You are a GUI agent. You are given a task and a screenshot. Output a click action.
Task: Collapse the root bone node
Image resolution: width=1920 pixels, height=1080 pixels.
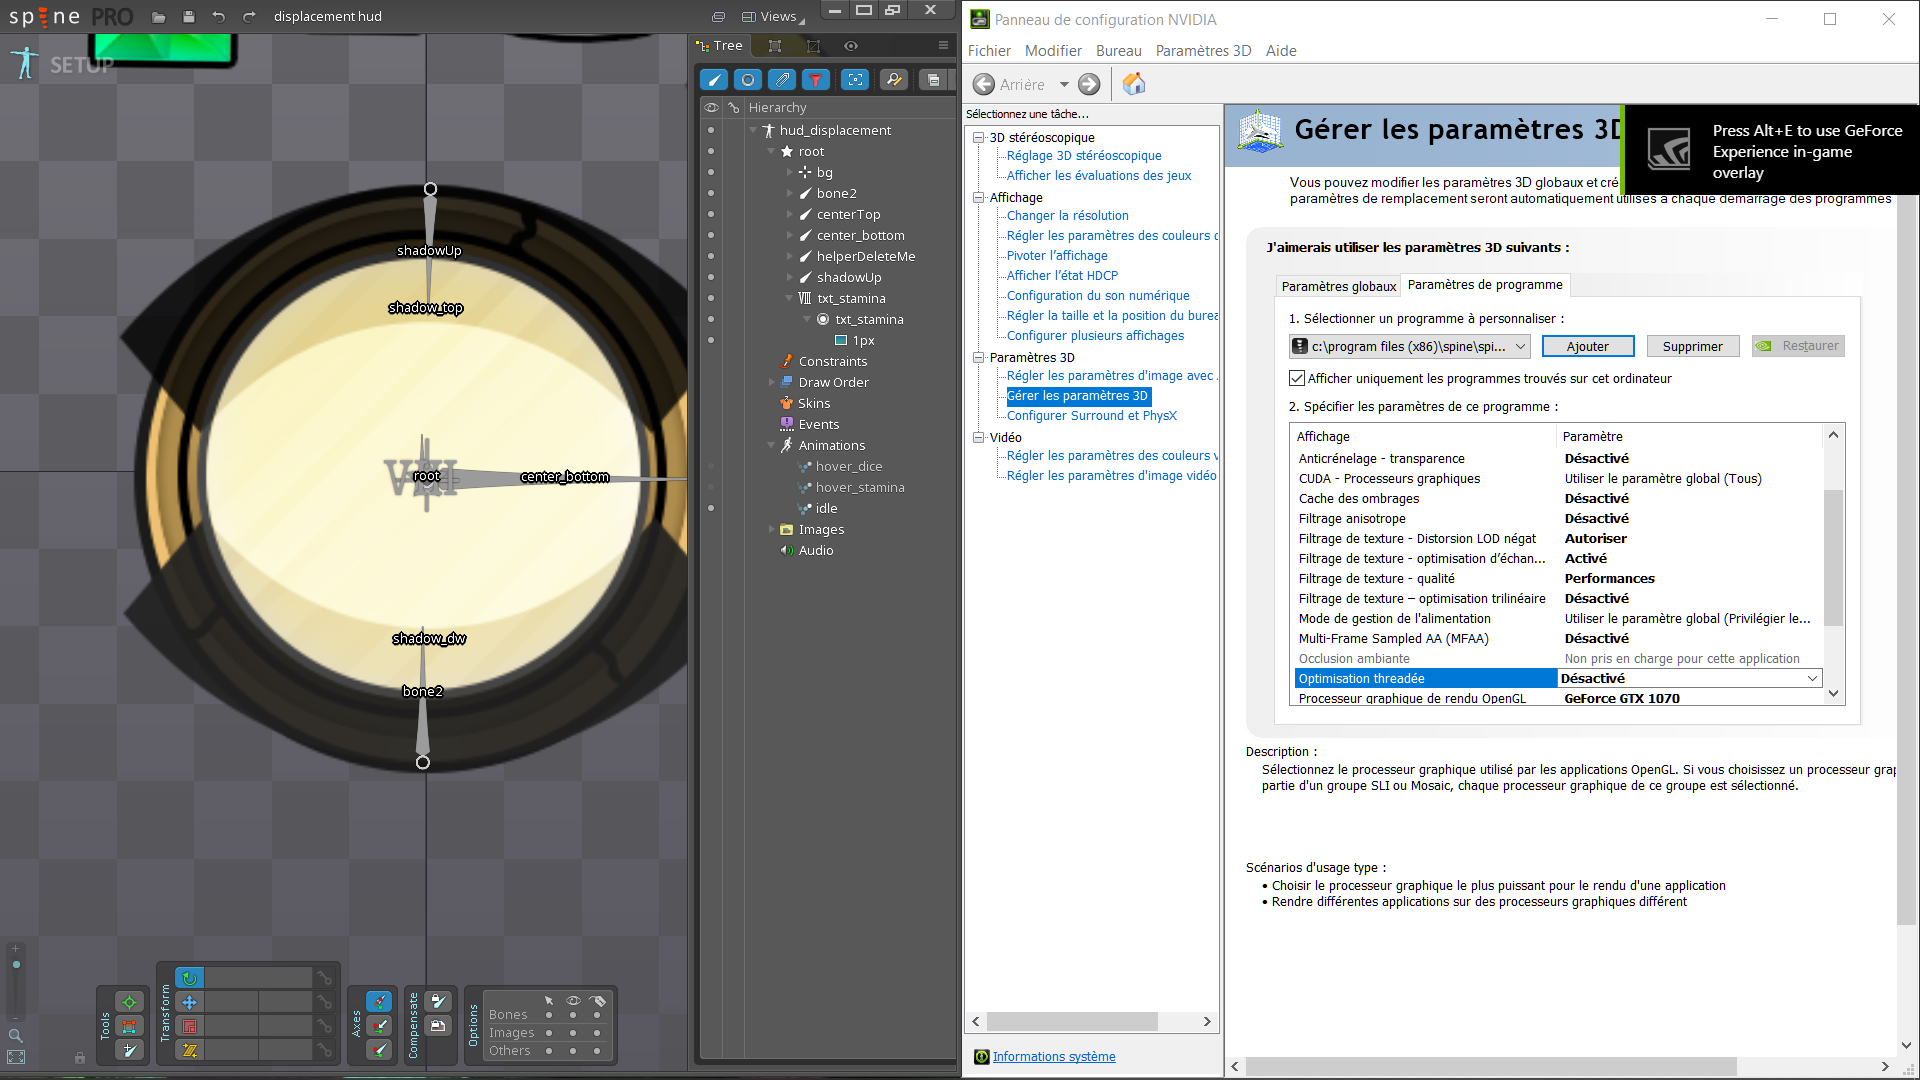pos(771,151)
